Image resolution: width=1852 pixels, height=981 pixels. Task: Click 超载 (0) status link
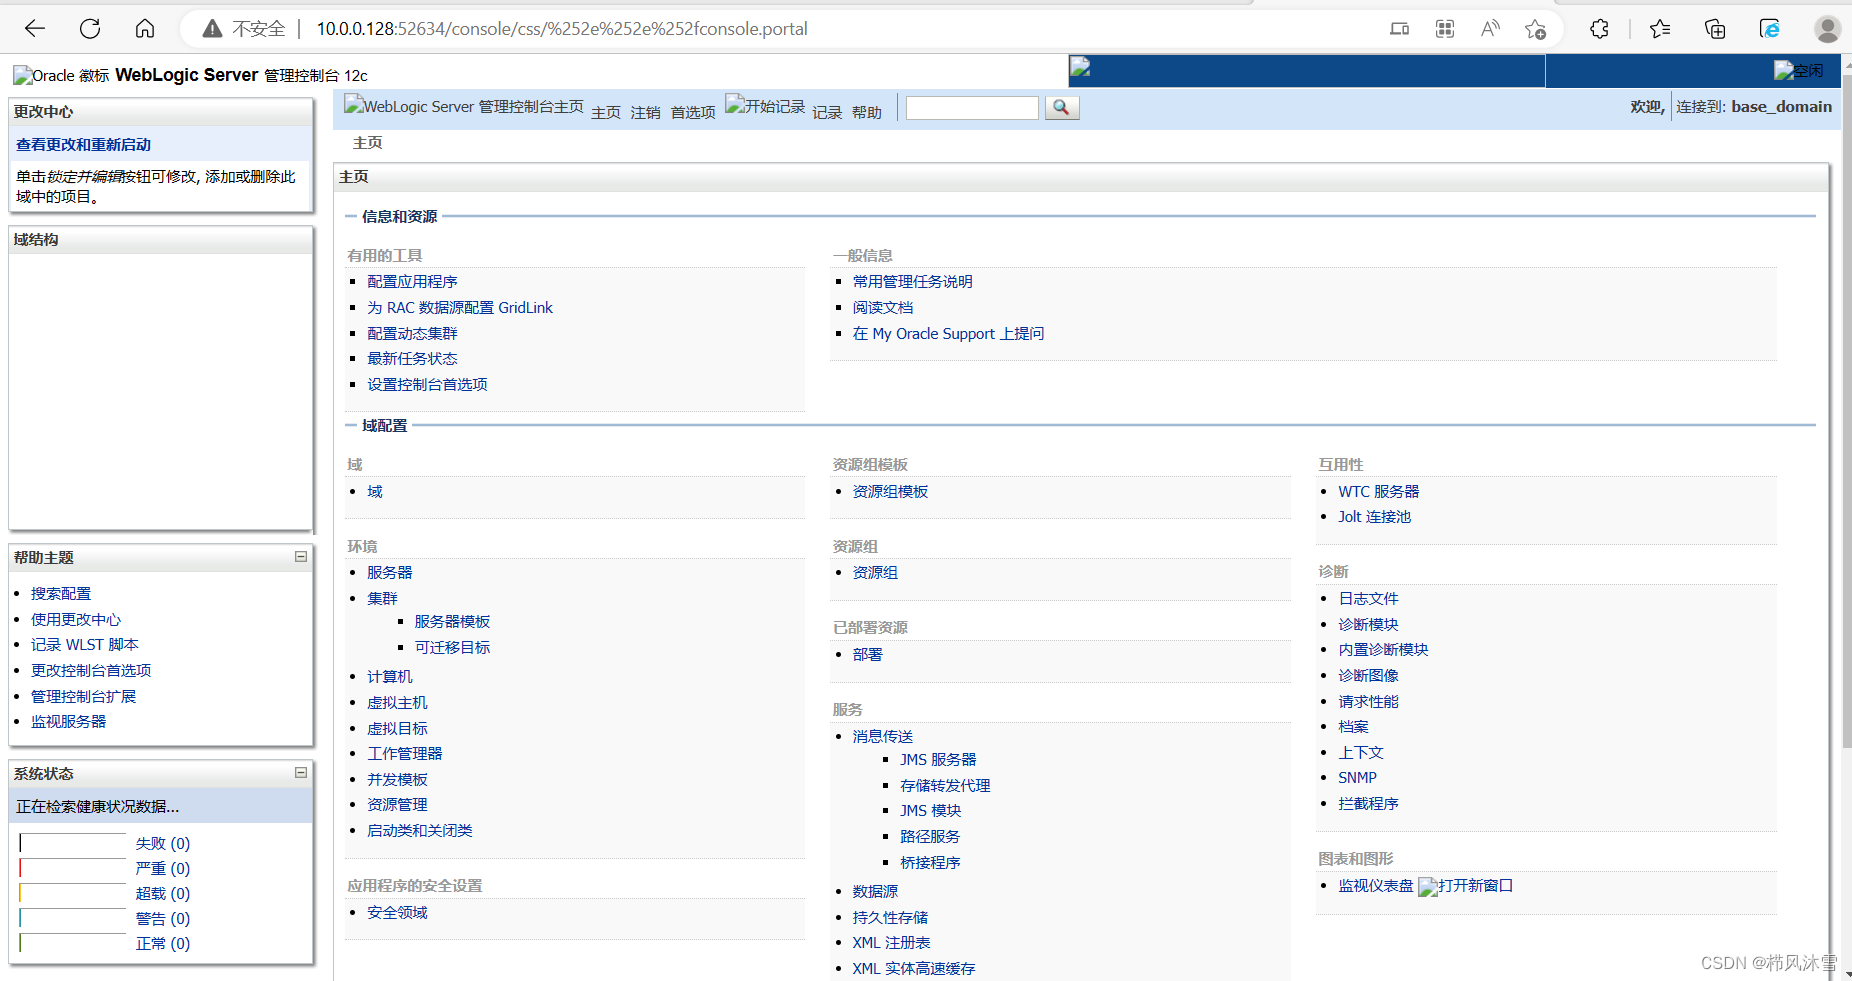click(163, 894)
